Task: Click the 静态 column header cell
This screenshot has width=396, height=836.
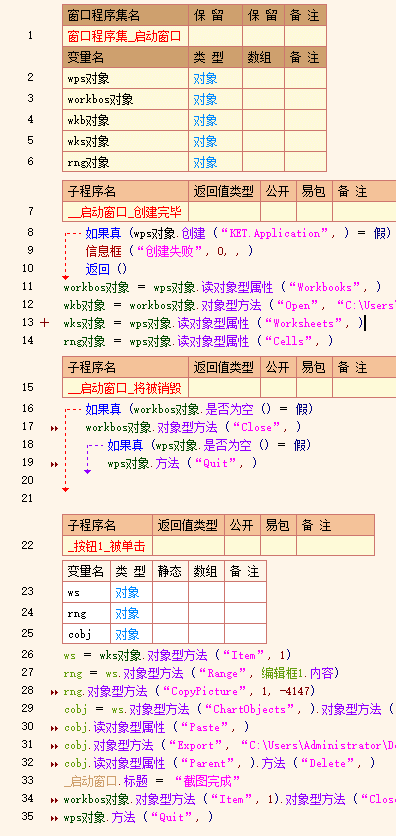Action: [x=170, y=572]
